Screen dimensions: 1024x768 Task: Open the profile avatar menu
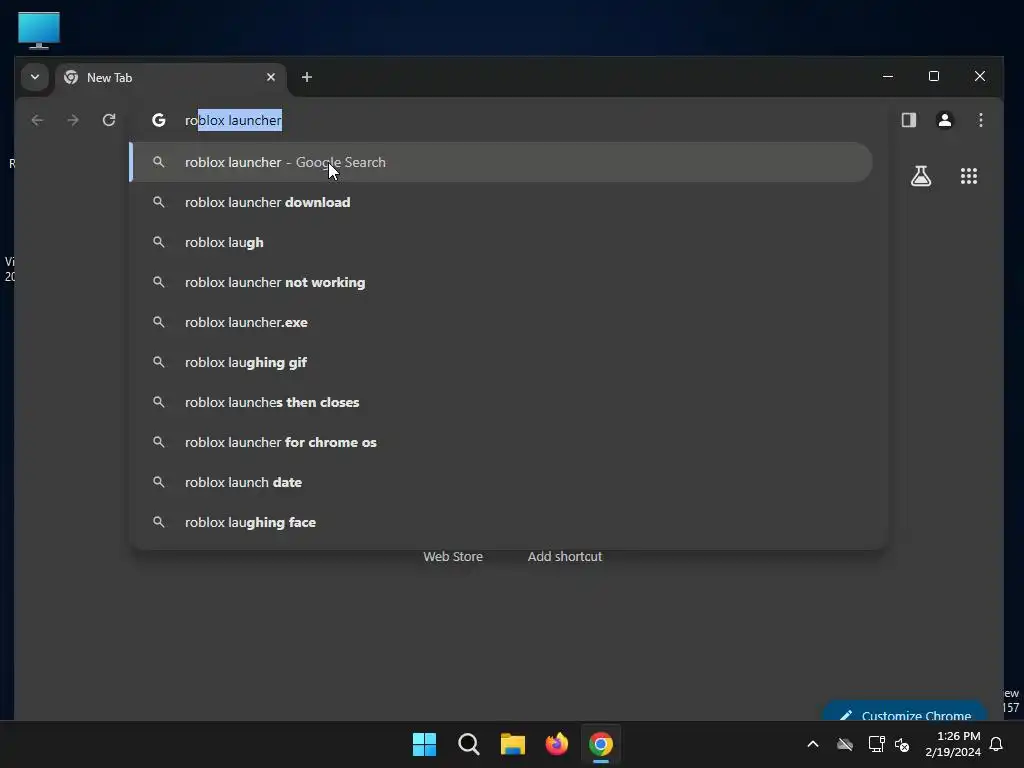pos(944,120)
